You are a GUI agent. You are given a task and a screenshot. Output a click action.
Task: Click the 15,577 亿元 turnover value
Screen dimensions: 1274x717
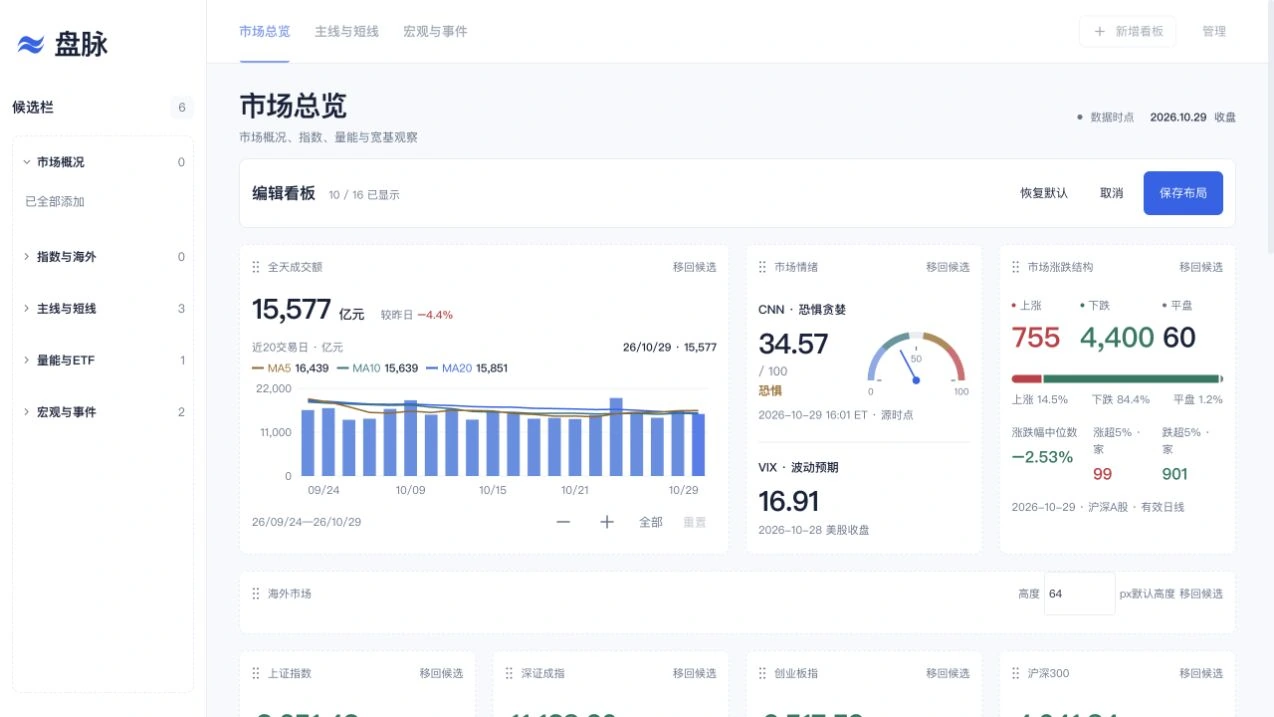point(308,310)
